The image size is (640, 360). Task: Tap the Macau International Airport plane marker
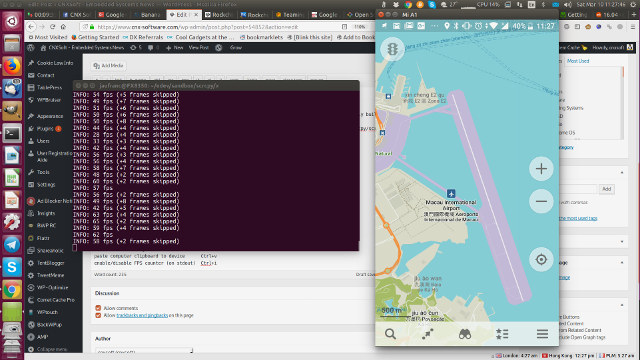coord(451,193)
